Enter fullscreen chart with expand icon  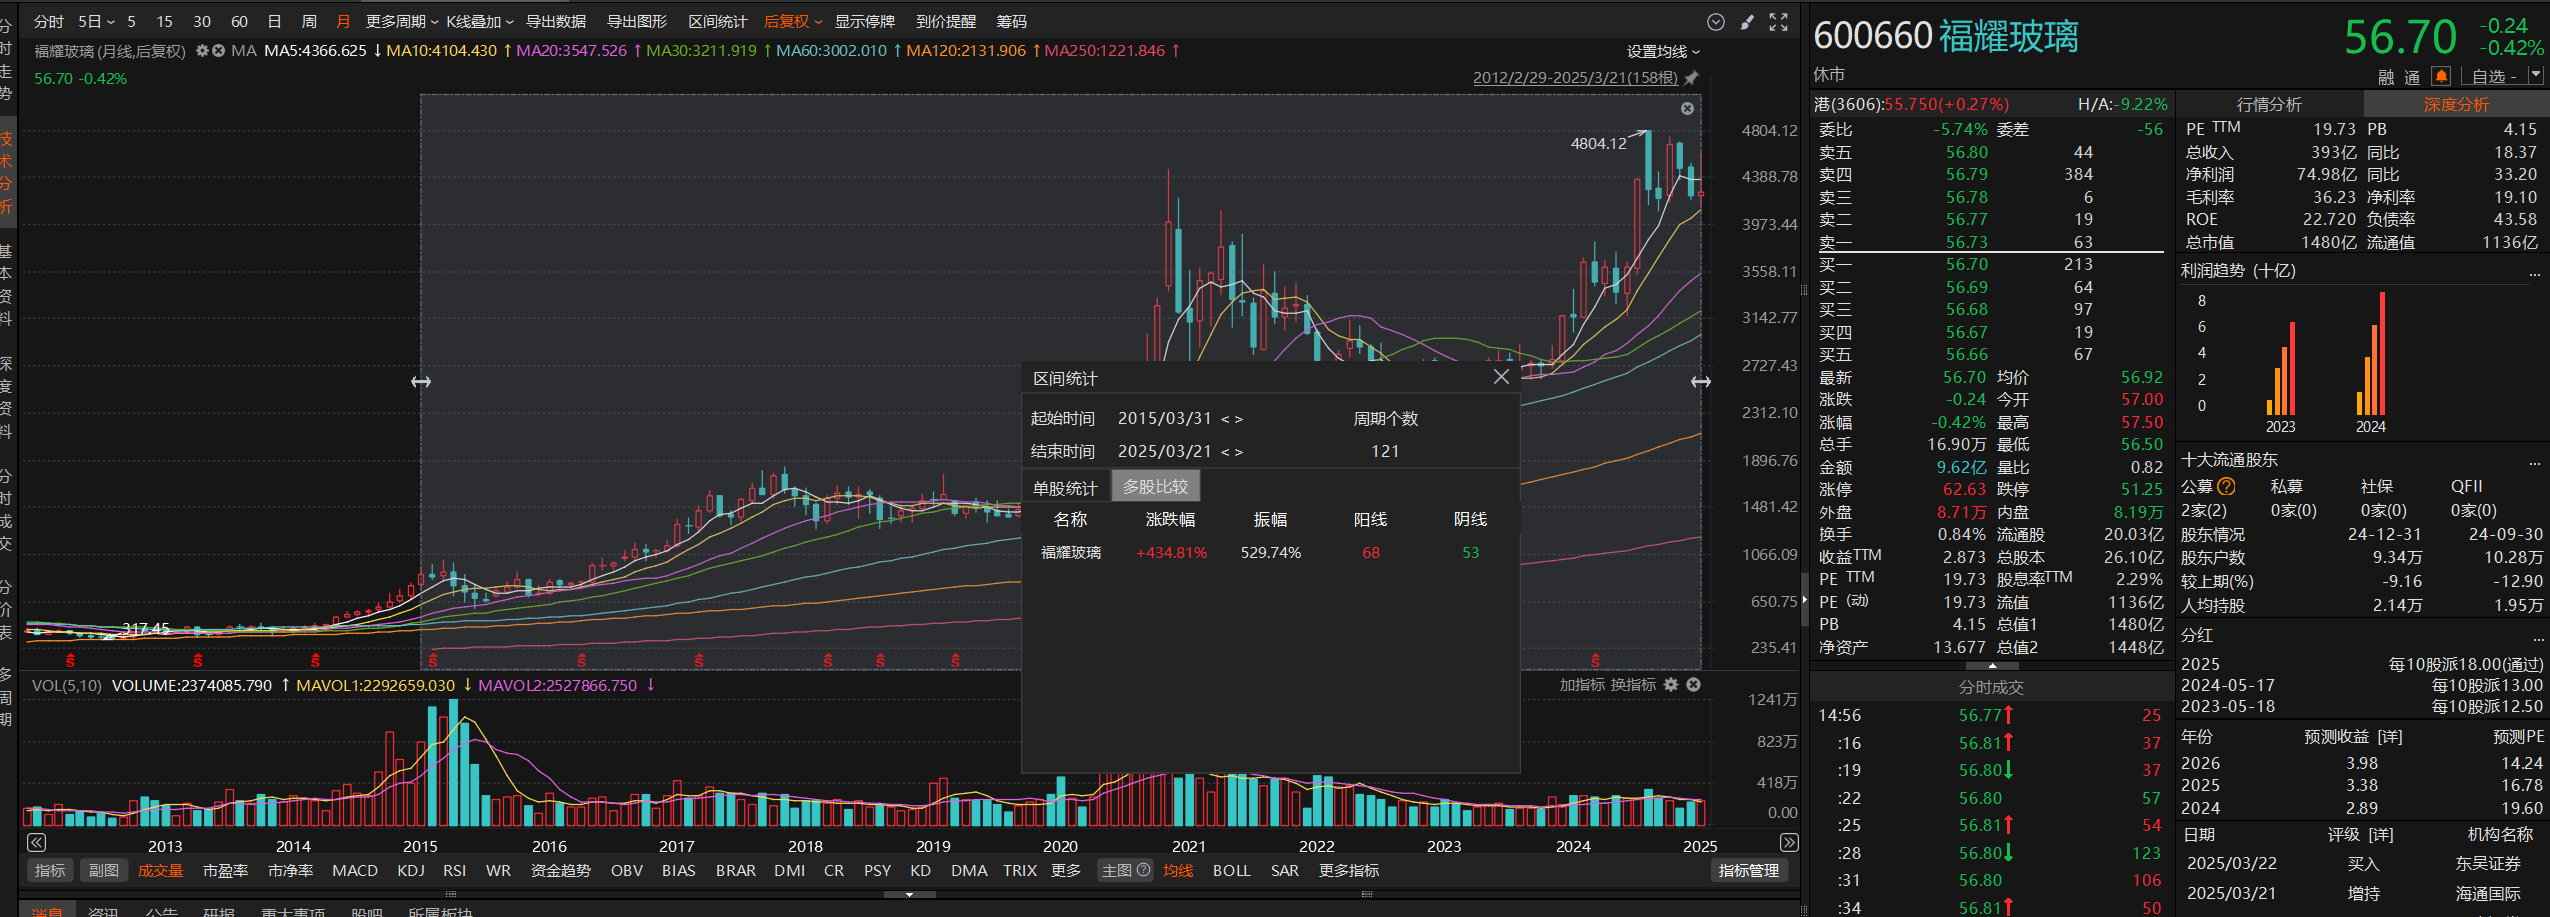coord(1778,22)
